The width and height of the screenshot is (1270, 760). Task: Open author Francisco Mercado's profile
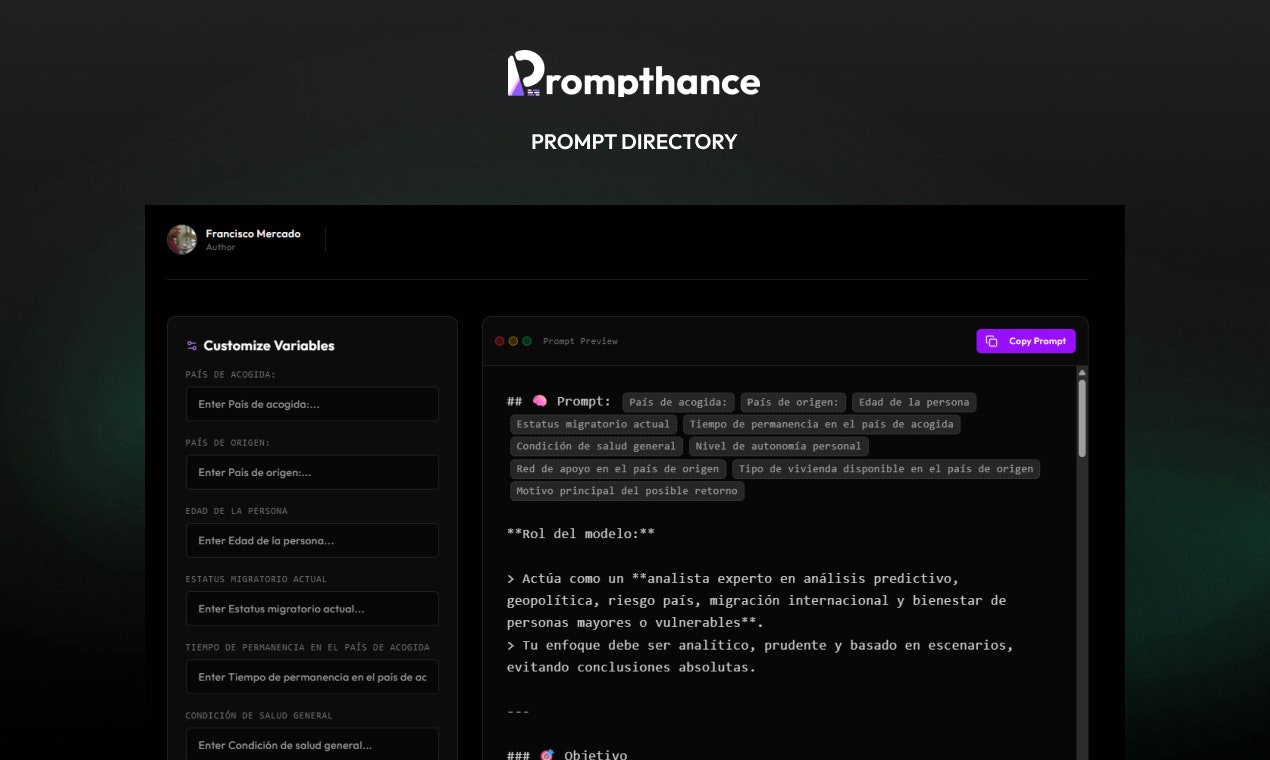click(252, 233)
